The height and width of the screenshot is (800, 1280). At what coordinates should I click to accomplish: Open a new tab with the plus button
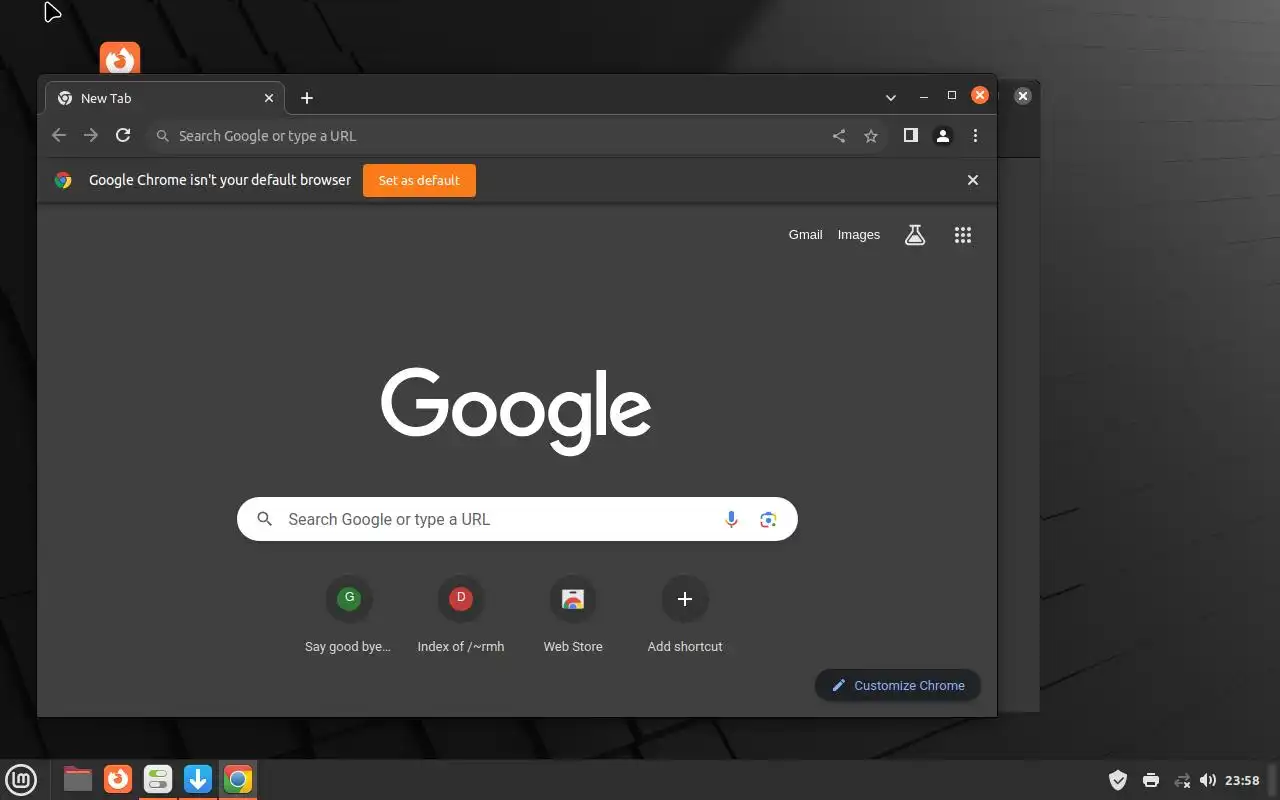(x=307, y=98)
